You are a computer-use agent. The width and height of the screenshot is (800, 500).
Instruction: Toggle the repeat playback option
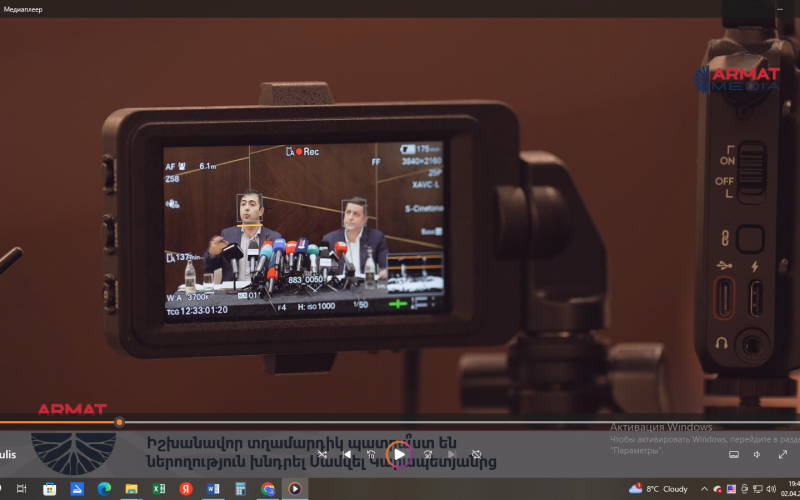[477, 454]
